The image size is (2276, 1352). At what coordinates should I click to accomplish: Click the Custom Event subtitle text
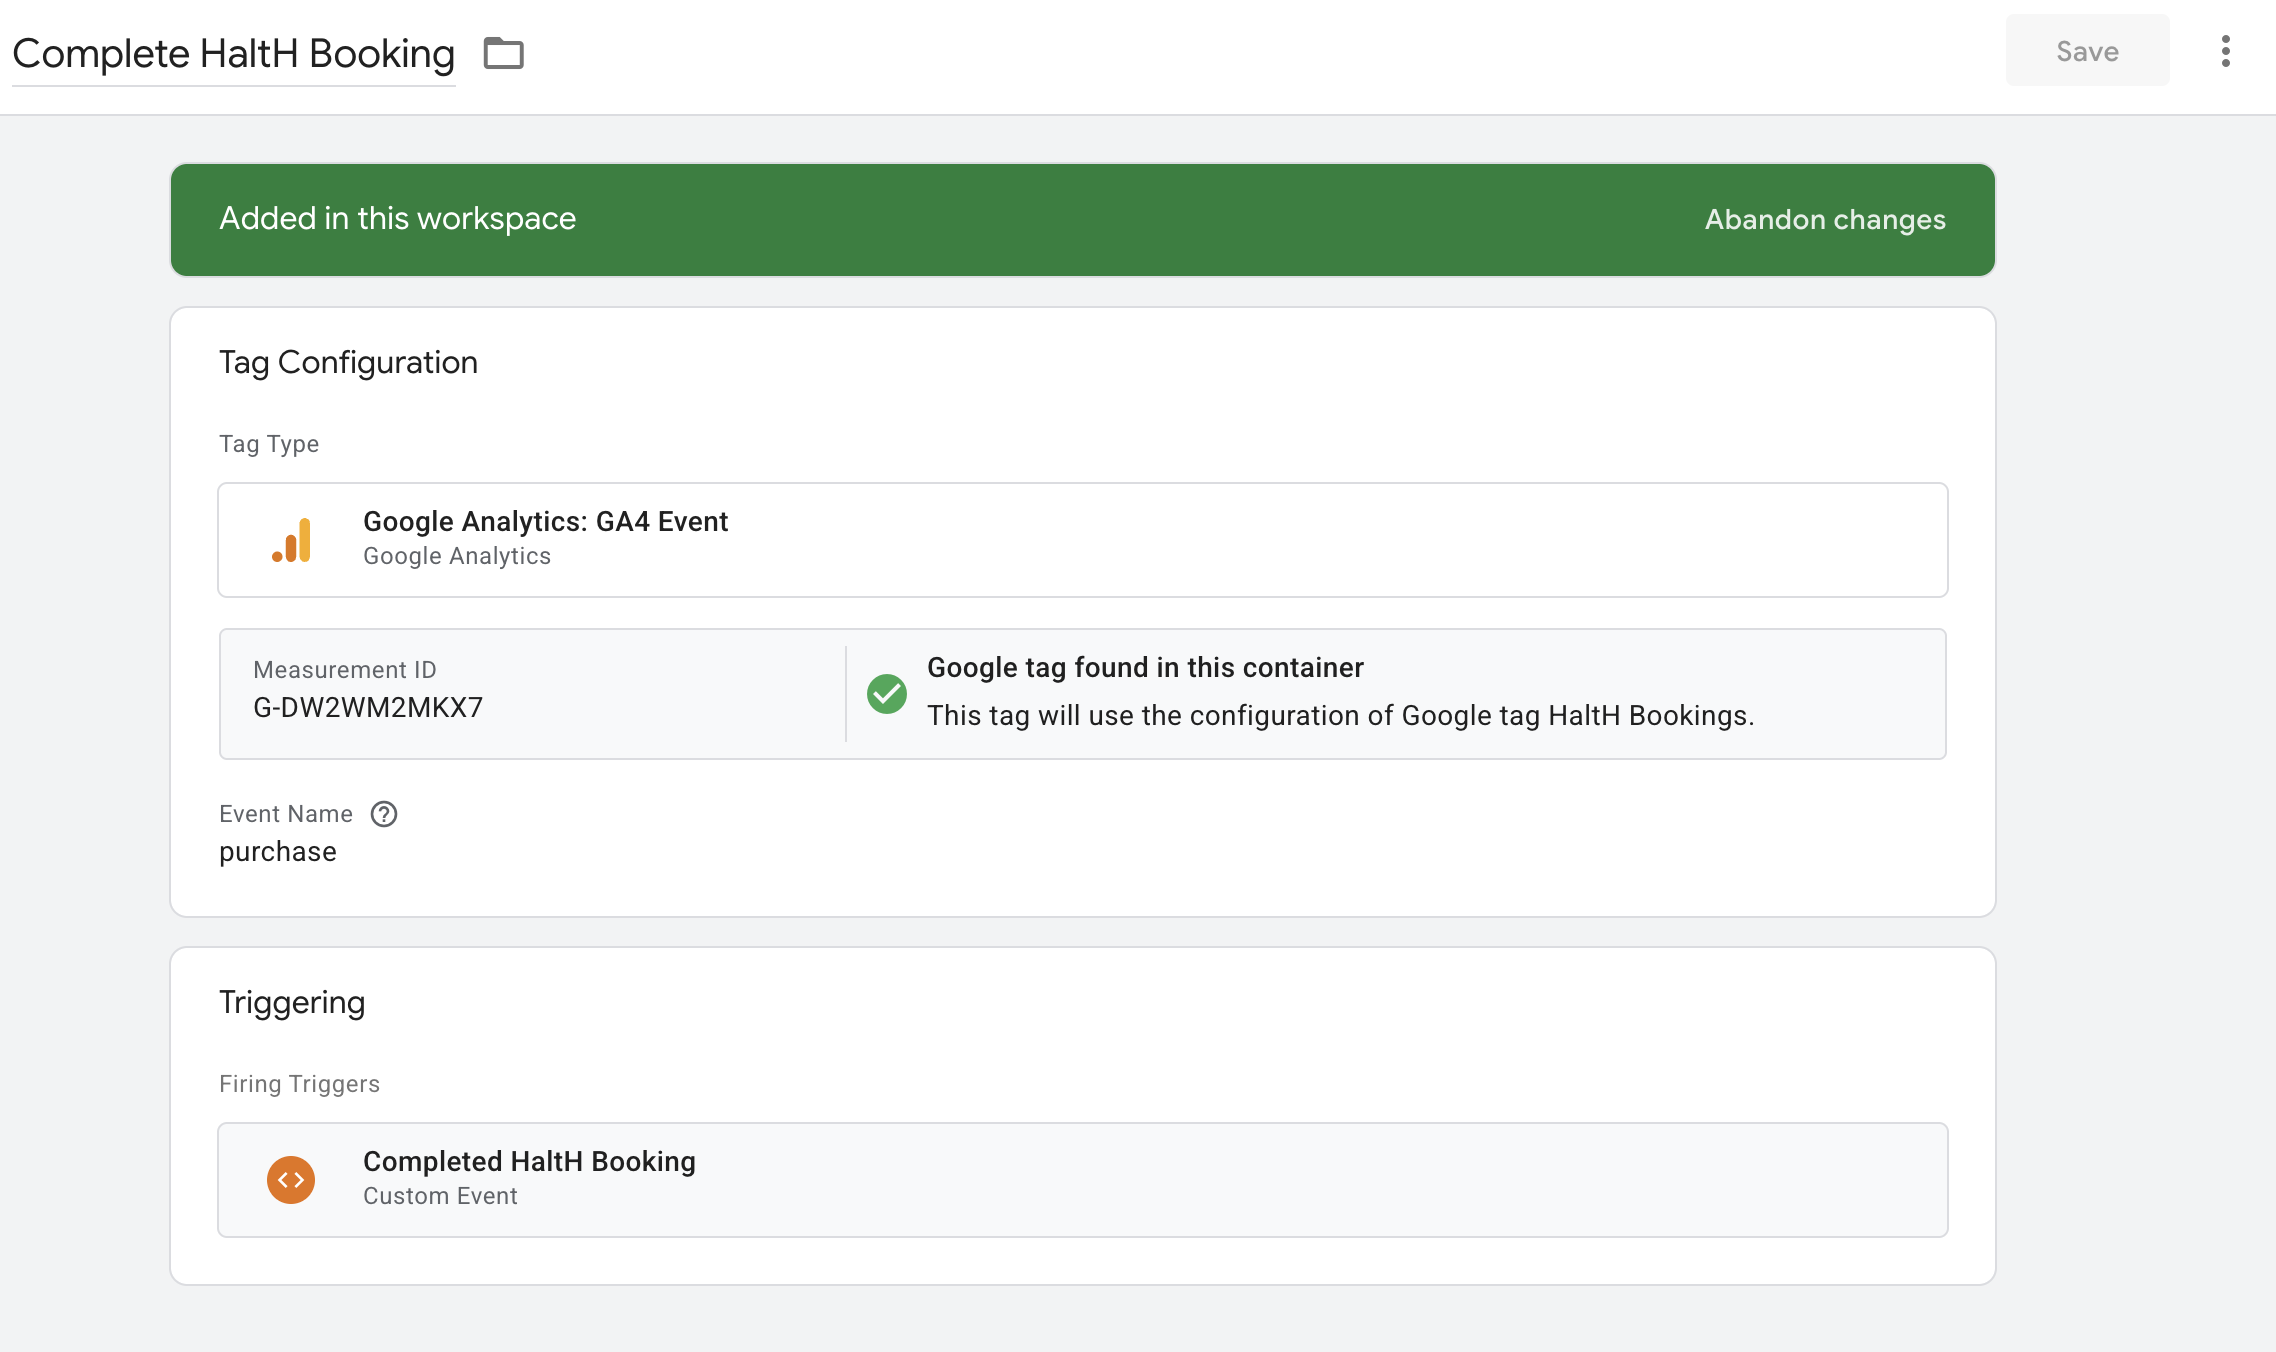point(440,1196)
